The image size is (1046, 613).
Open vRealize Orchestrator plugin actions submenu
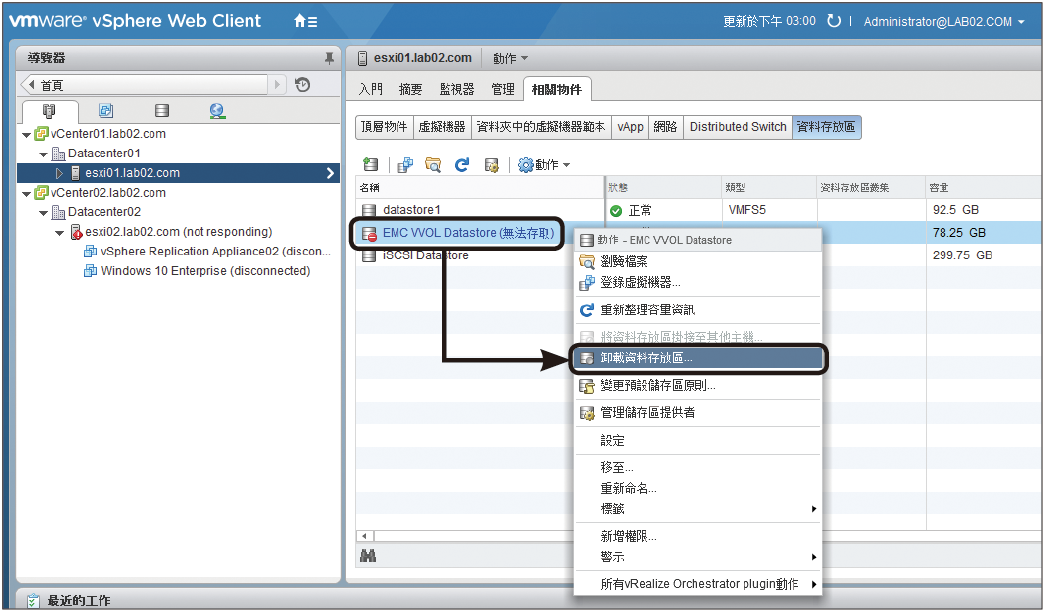point(698,584)
